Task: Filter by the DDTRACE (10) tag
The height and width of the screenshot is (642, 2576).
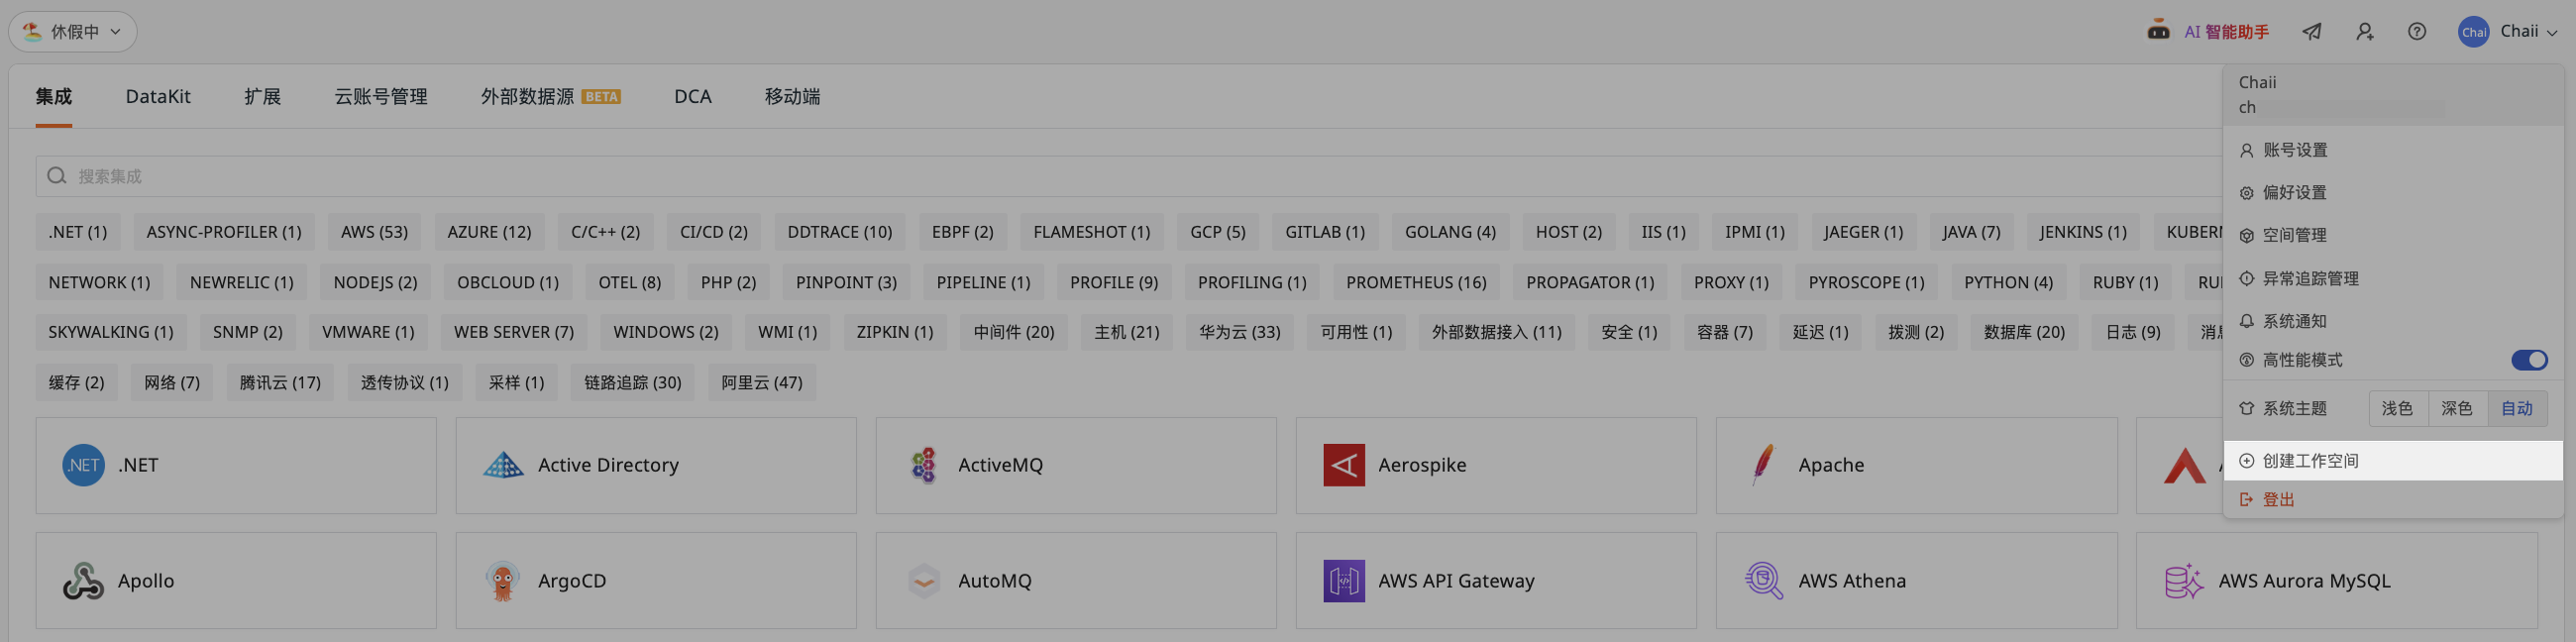Action: 839,232
